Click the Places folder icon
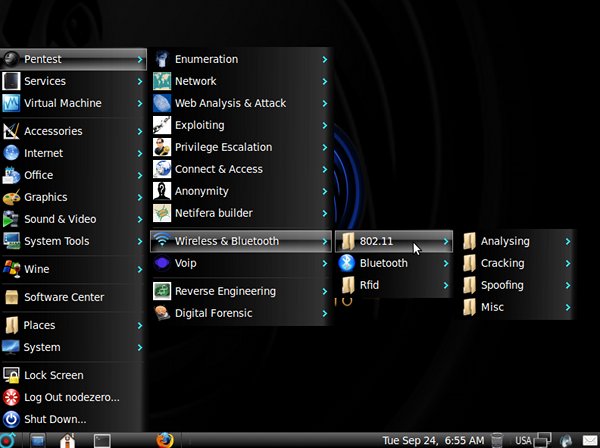Viewport: 600px width, 448px height. pyautogui.click(x=11, y=325)
